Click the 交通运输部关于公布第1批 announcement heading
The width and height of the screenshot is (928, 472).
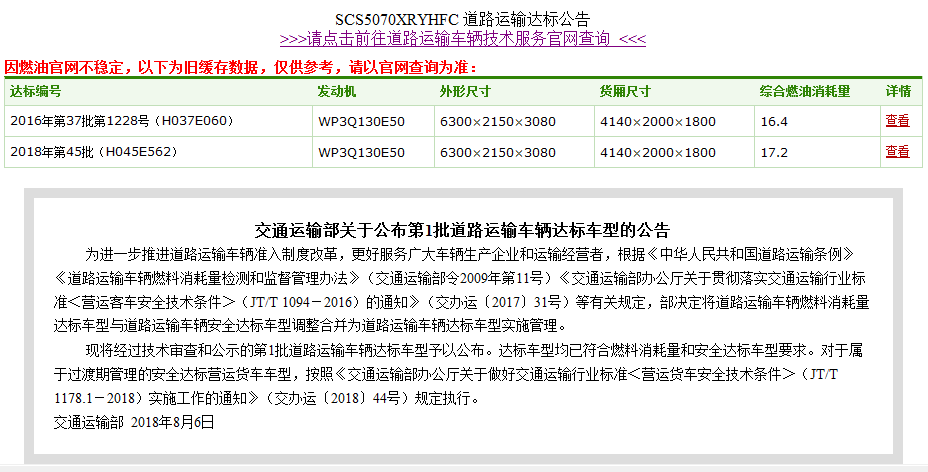(463, 229)
